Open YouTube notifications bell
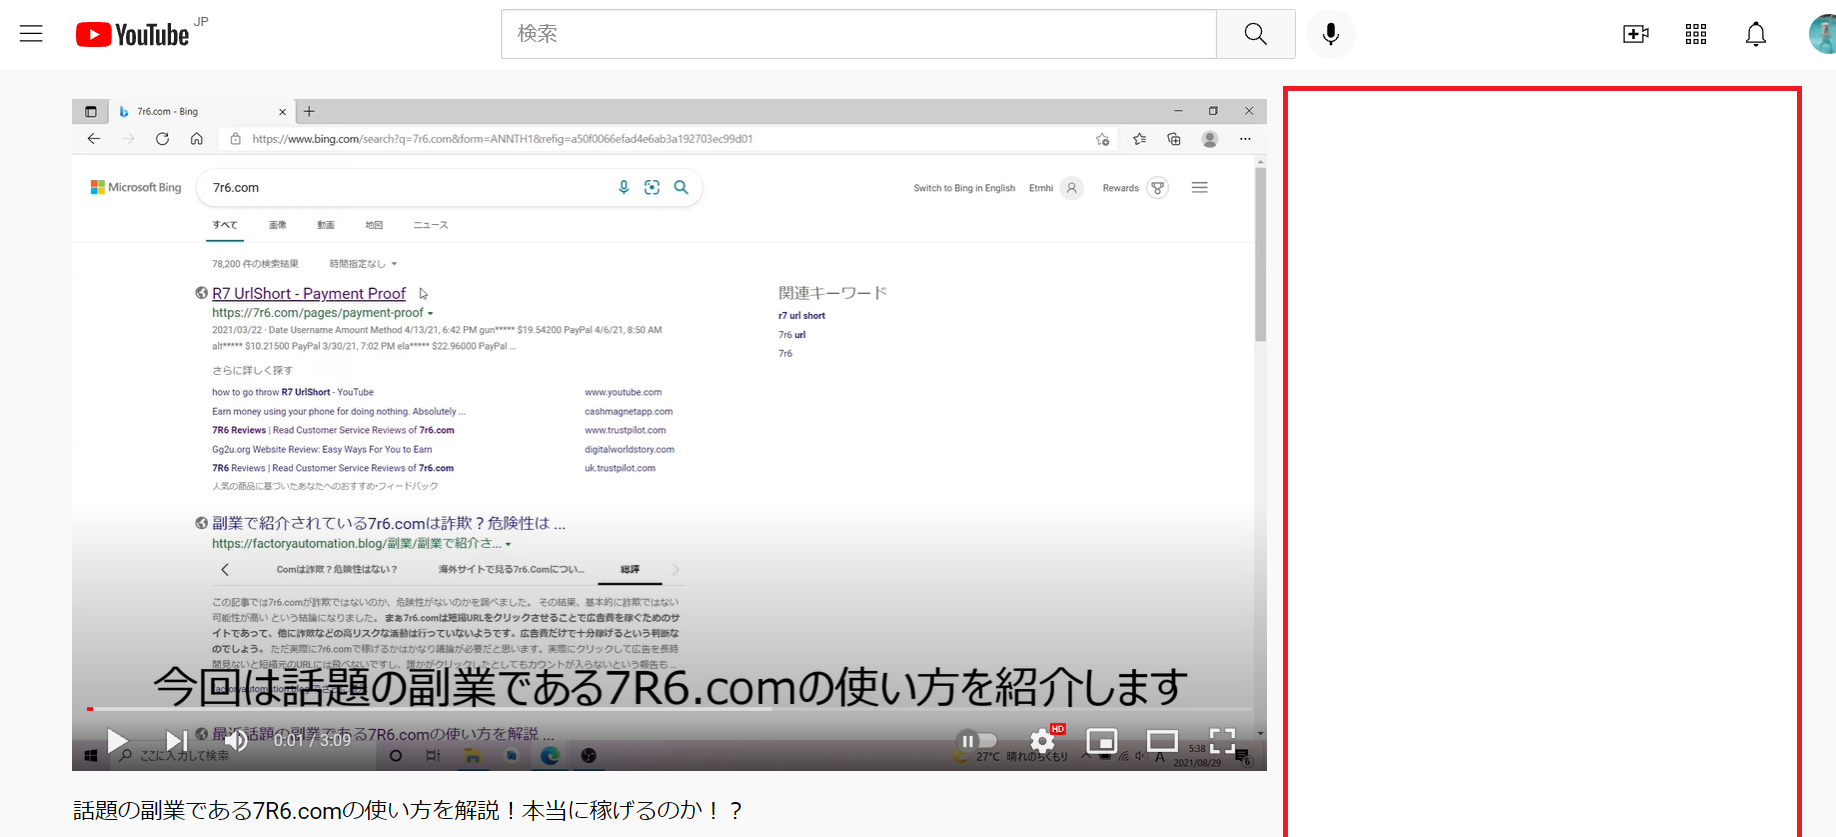This screenshot has width=1836, height=837. pos(1756,34)
